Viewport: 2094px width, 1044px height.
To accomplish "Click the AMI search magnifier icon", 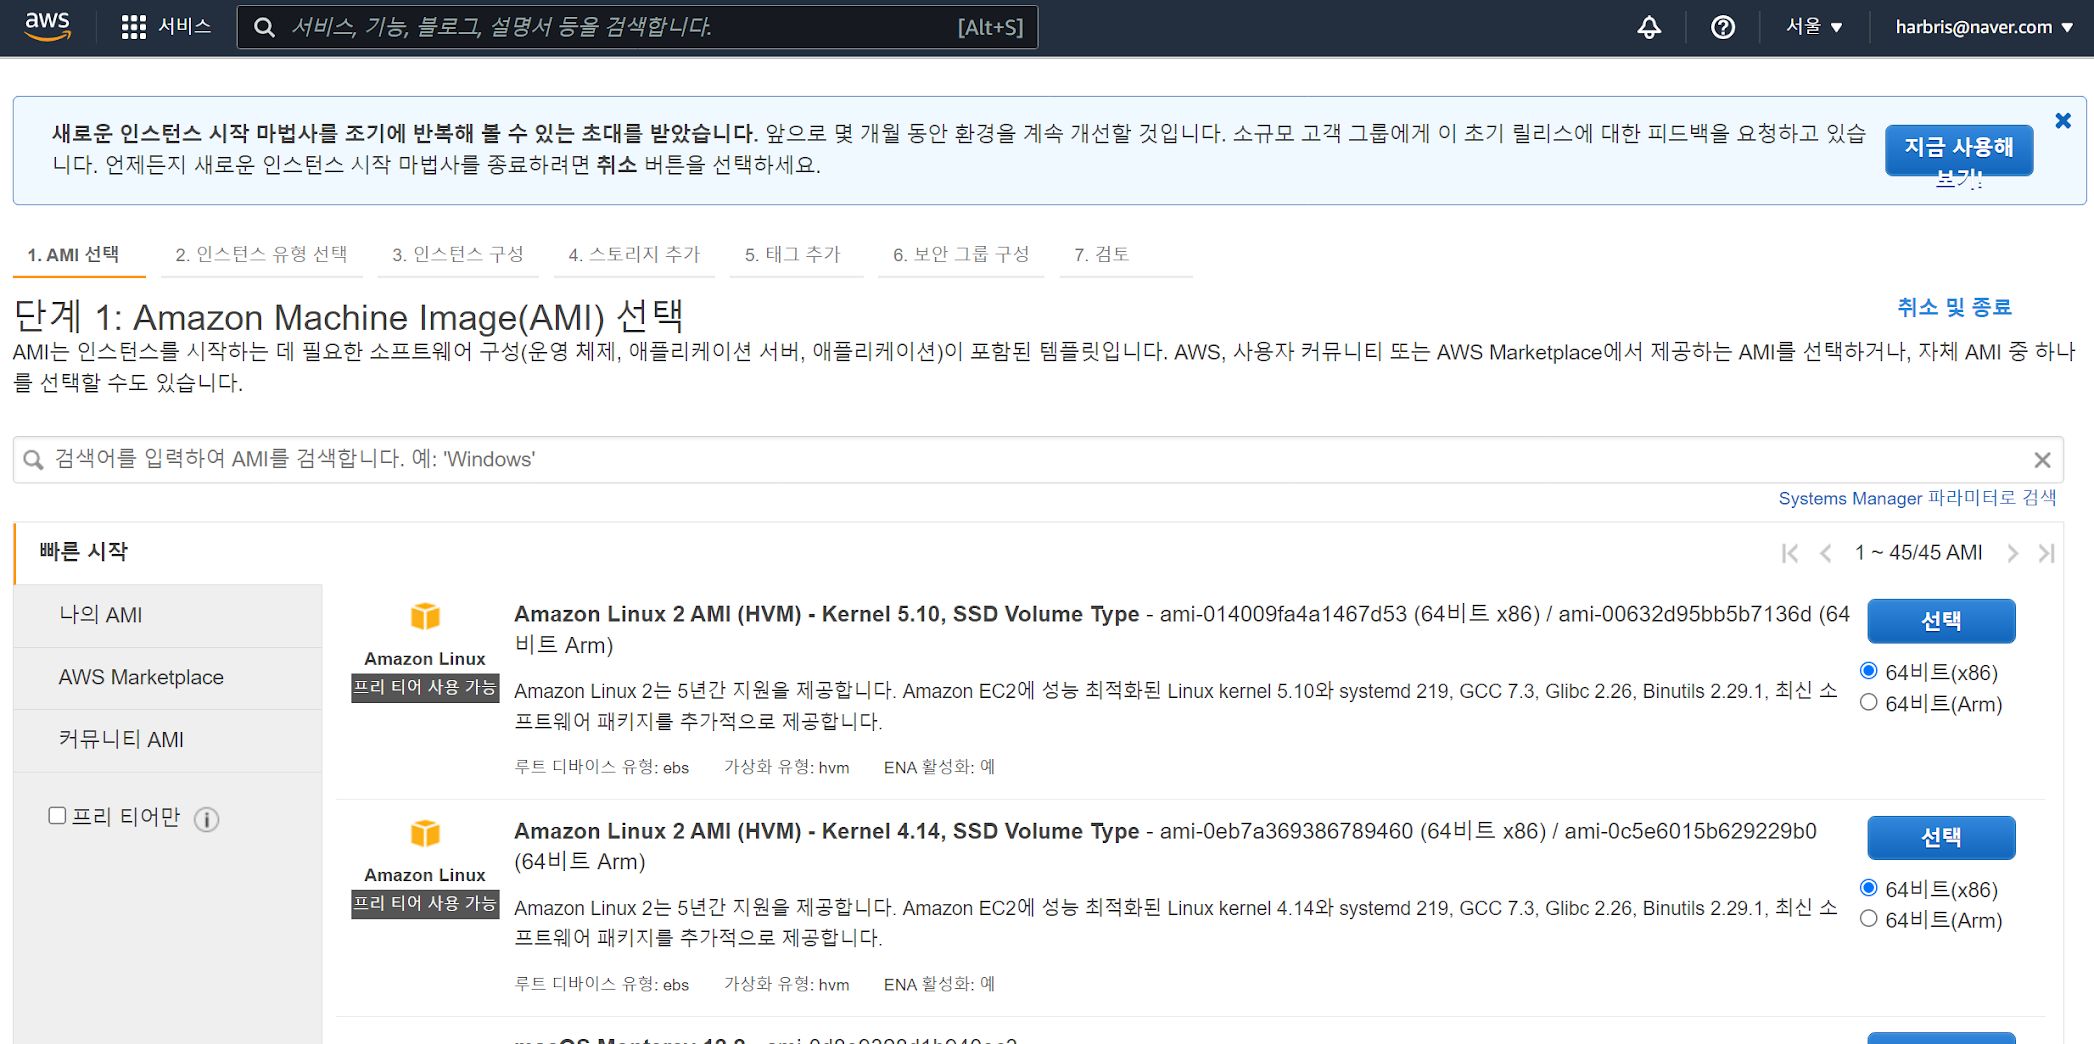I will coord(33,459).
